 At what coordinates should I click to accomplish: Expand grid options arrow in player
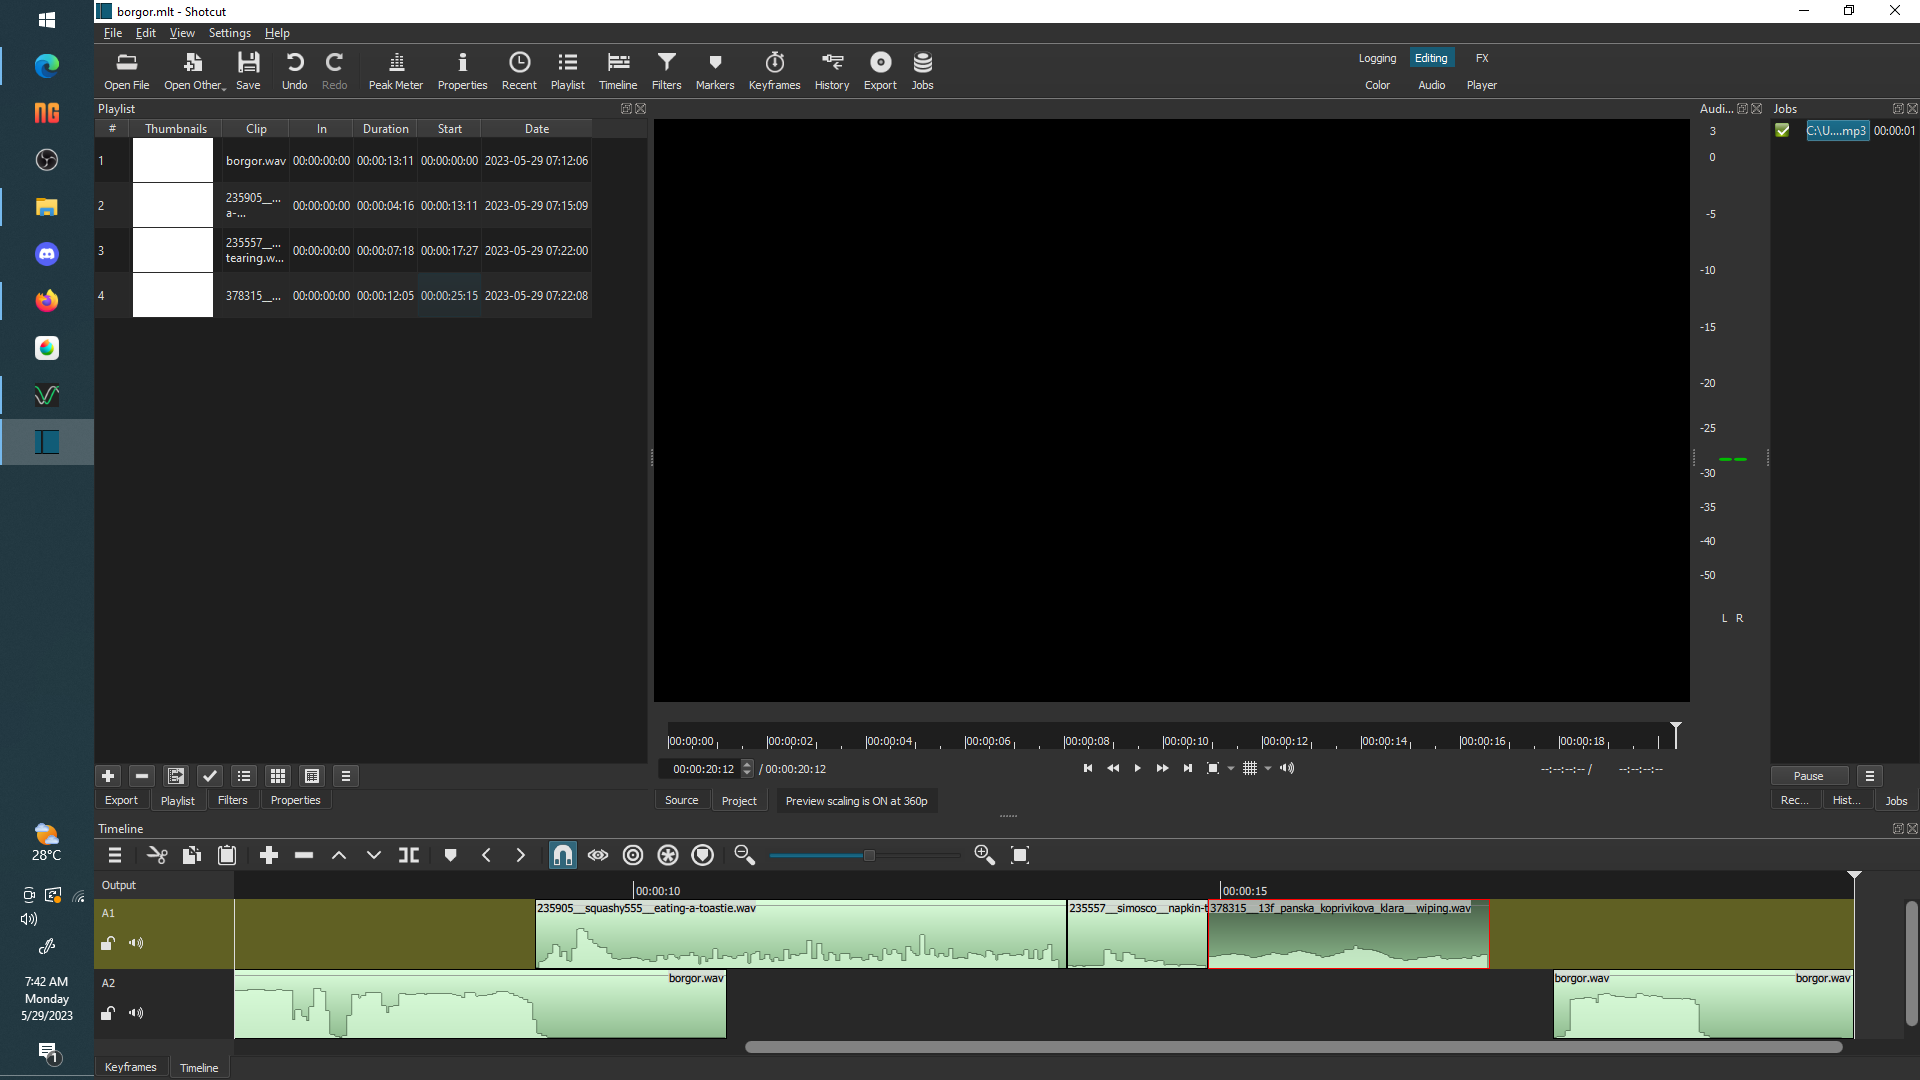(x=1268, y=769)
